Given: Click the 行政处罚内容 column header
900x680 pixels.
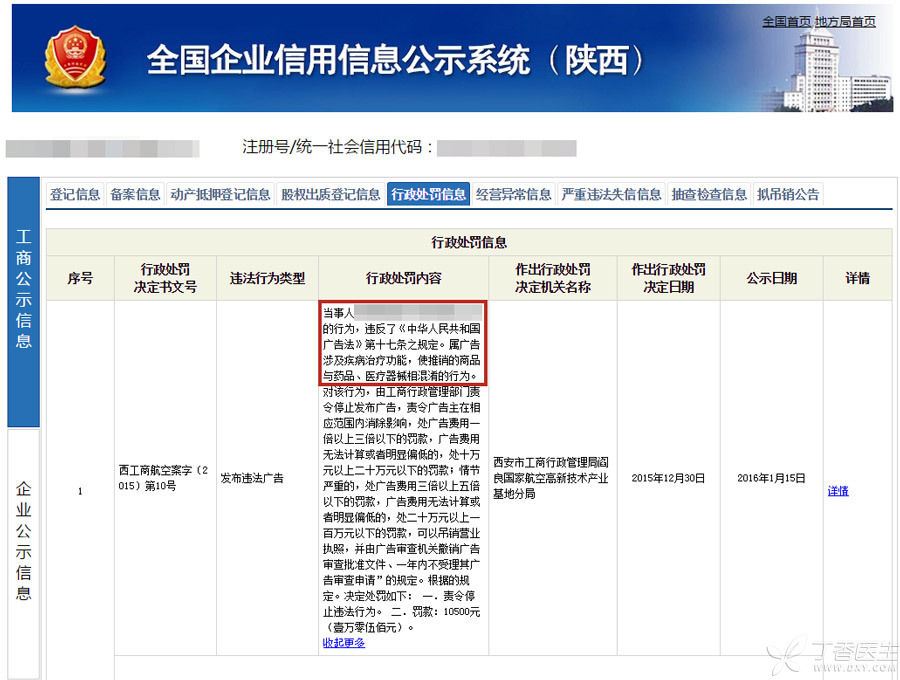Looking at the screenshot, I should coord(404,278).
